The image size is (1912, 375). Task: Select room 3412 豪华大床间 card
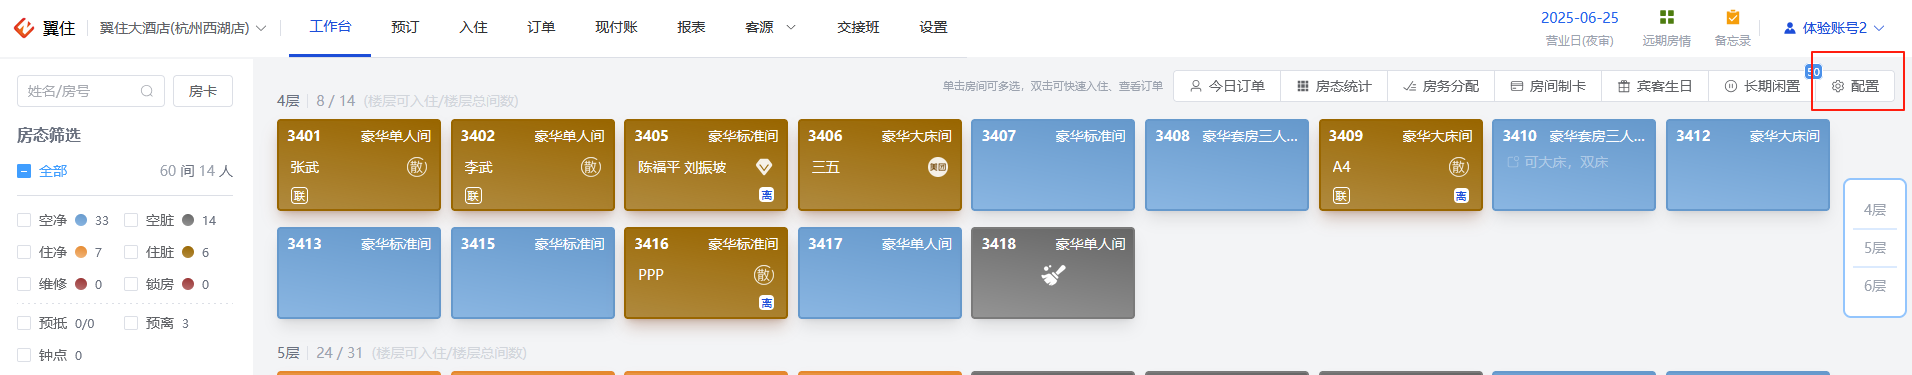coord(1748,165)
